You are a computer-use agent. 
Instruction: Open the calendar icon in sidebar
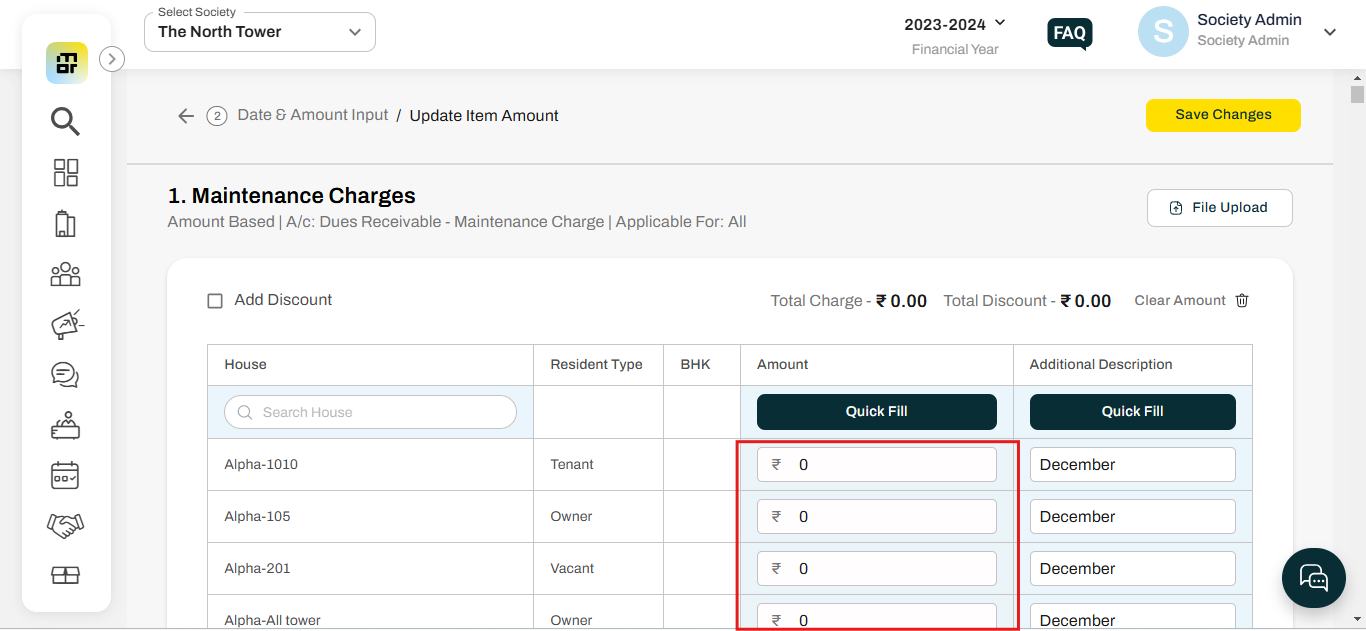pos(65,475)
